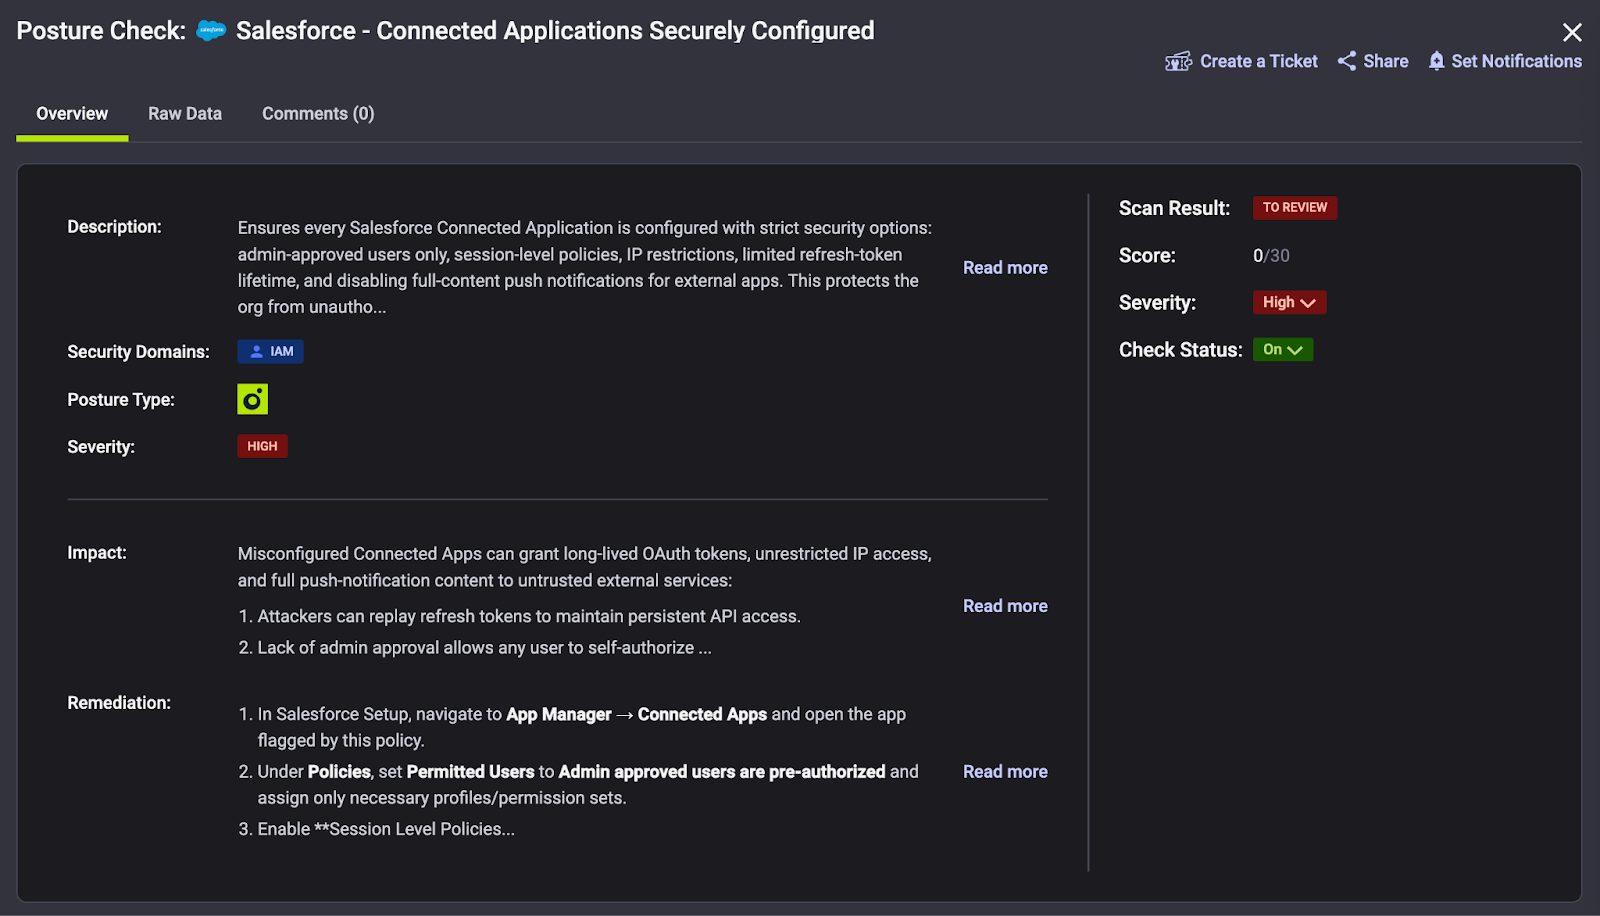Screen dimensions: 1600x916
Task: Click the Impact label
Action: tap(97, 553)
